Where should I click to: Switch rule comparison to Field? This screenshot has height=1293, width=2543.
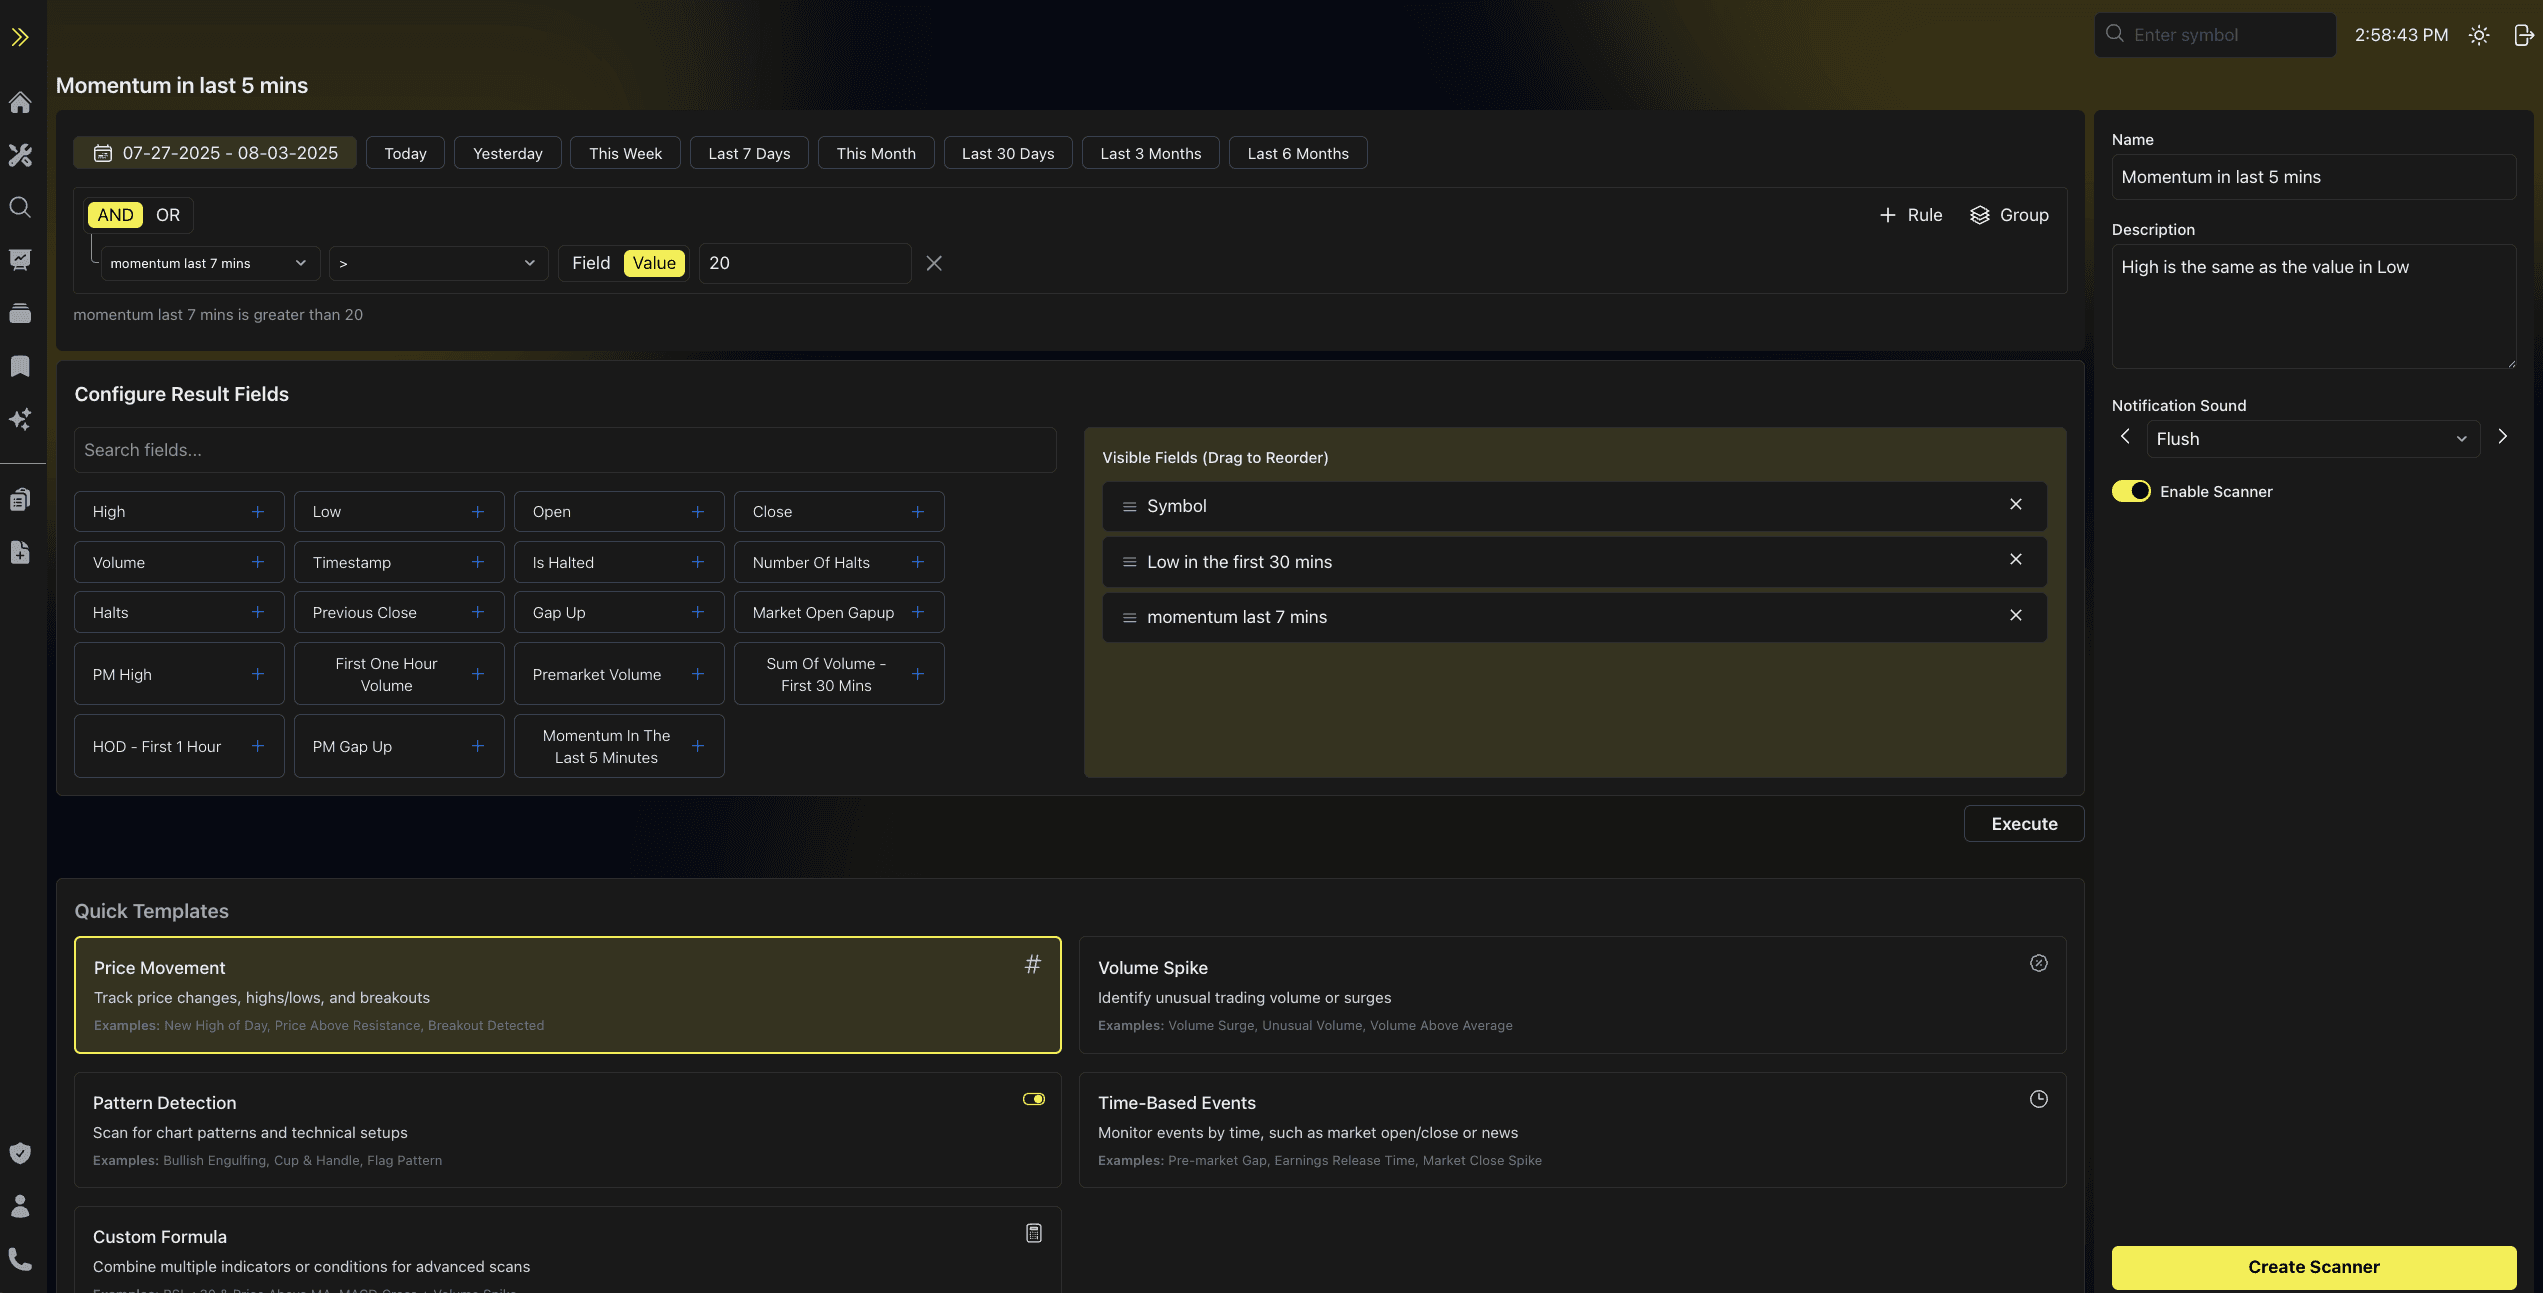tap(590, 263)
